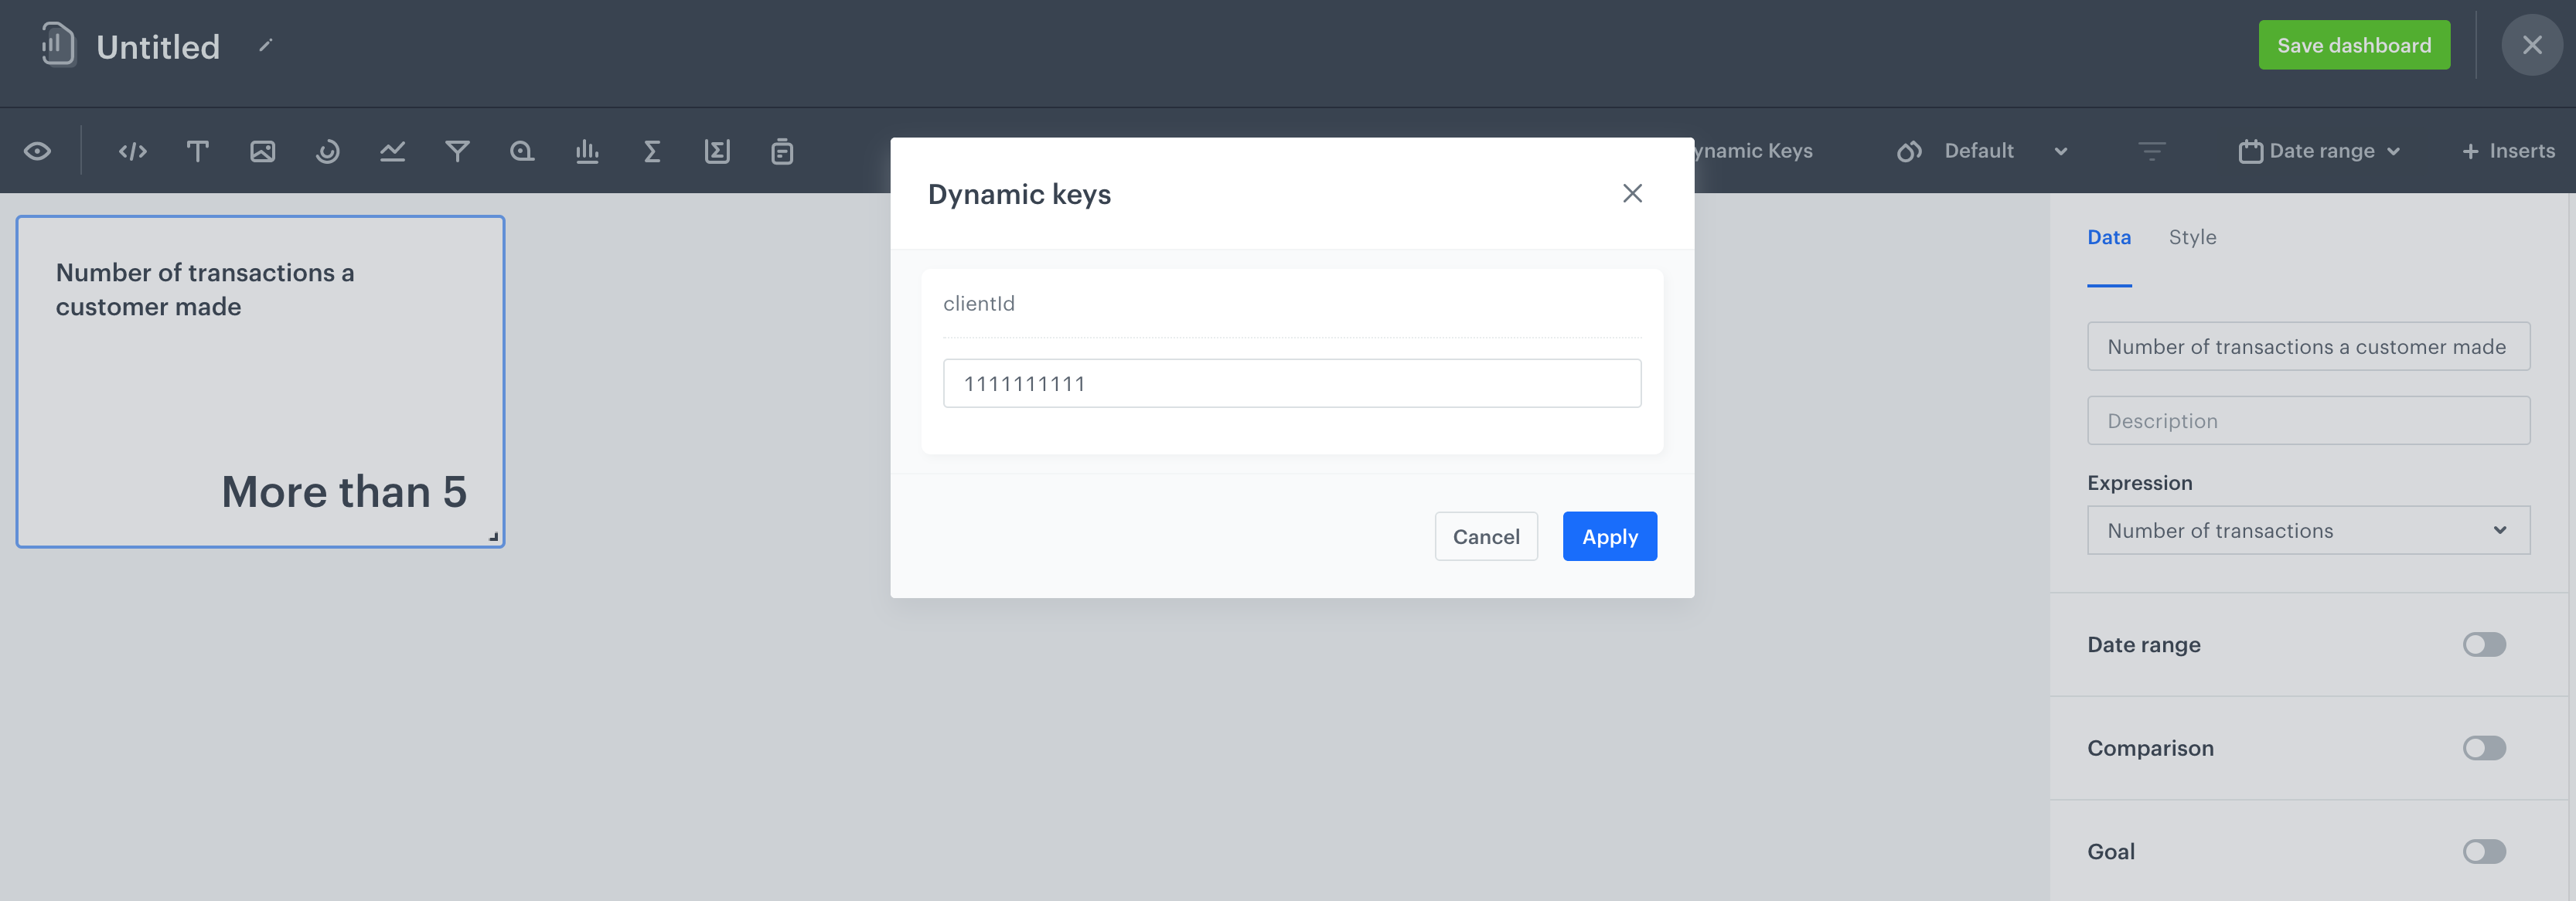2576x901 pixels.
Task: Open the code embed tool
Action: click(x=132, y=151)
